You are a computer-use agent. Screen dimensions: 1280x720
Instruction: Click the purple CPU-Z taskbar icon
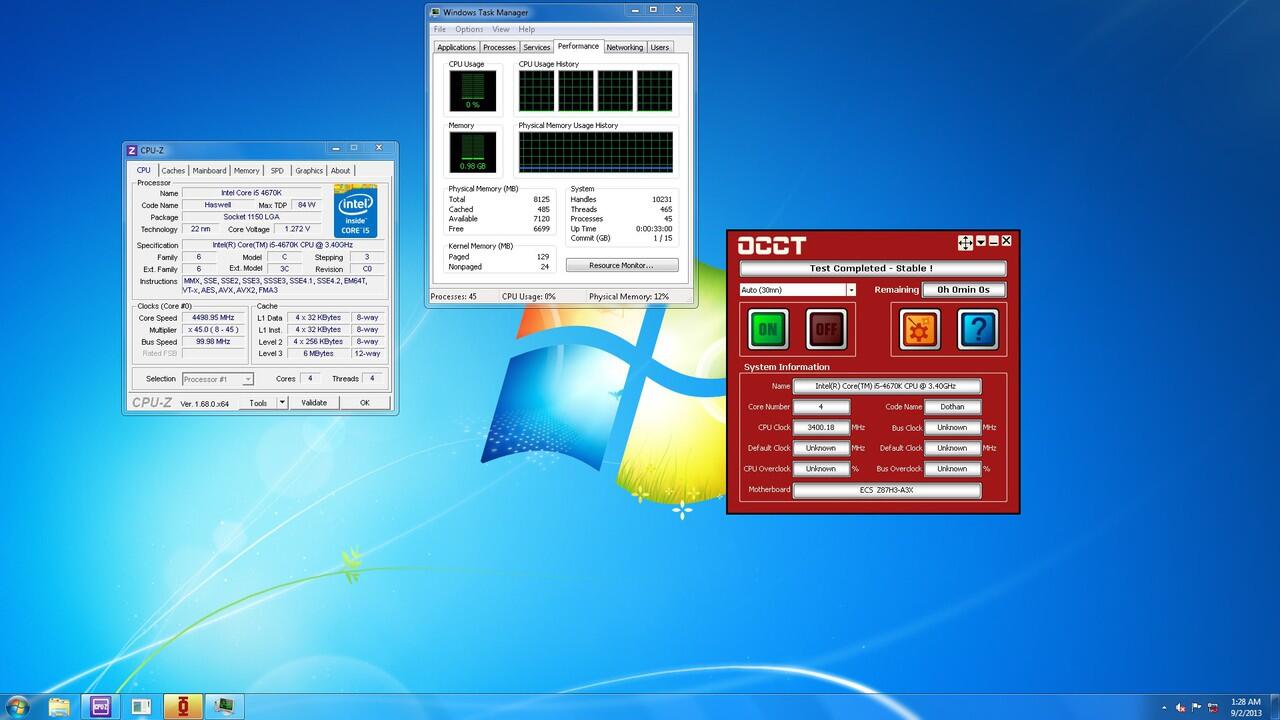(x=100, y=707)
